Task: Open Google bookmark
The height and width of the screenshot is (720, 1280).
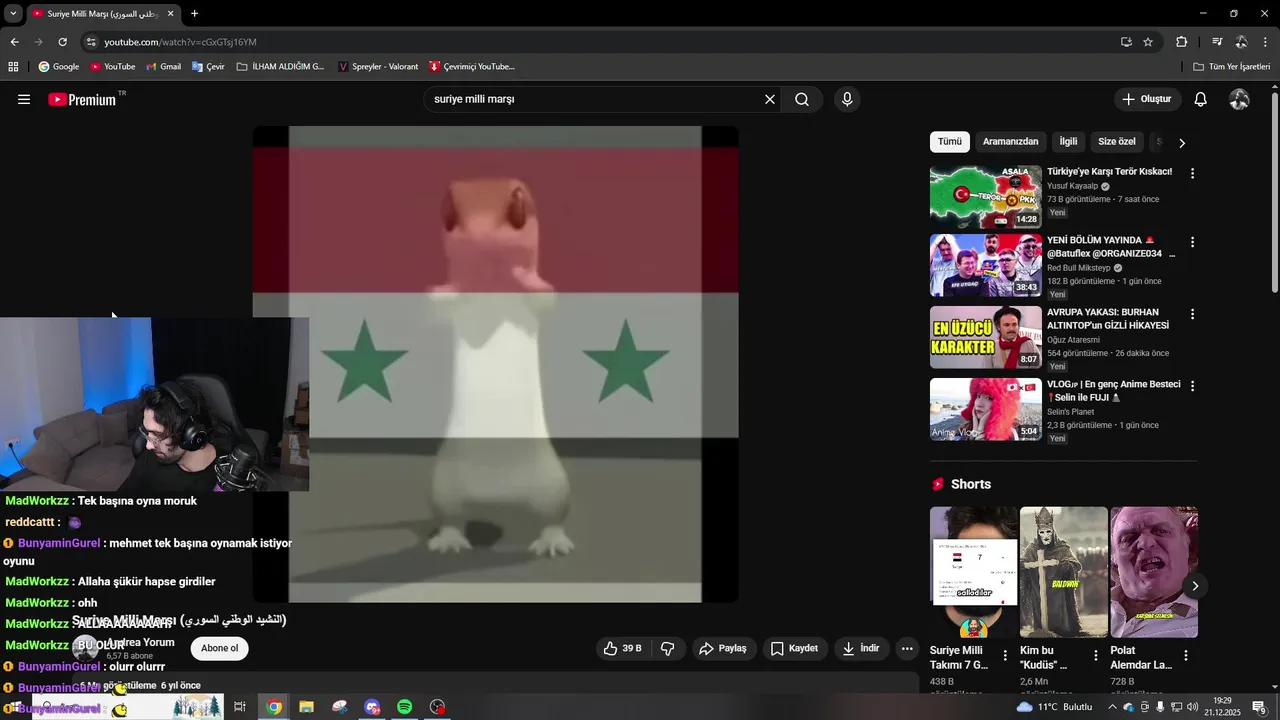Action: point(58,66)
